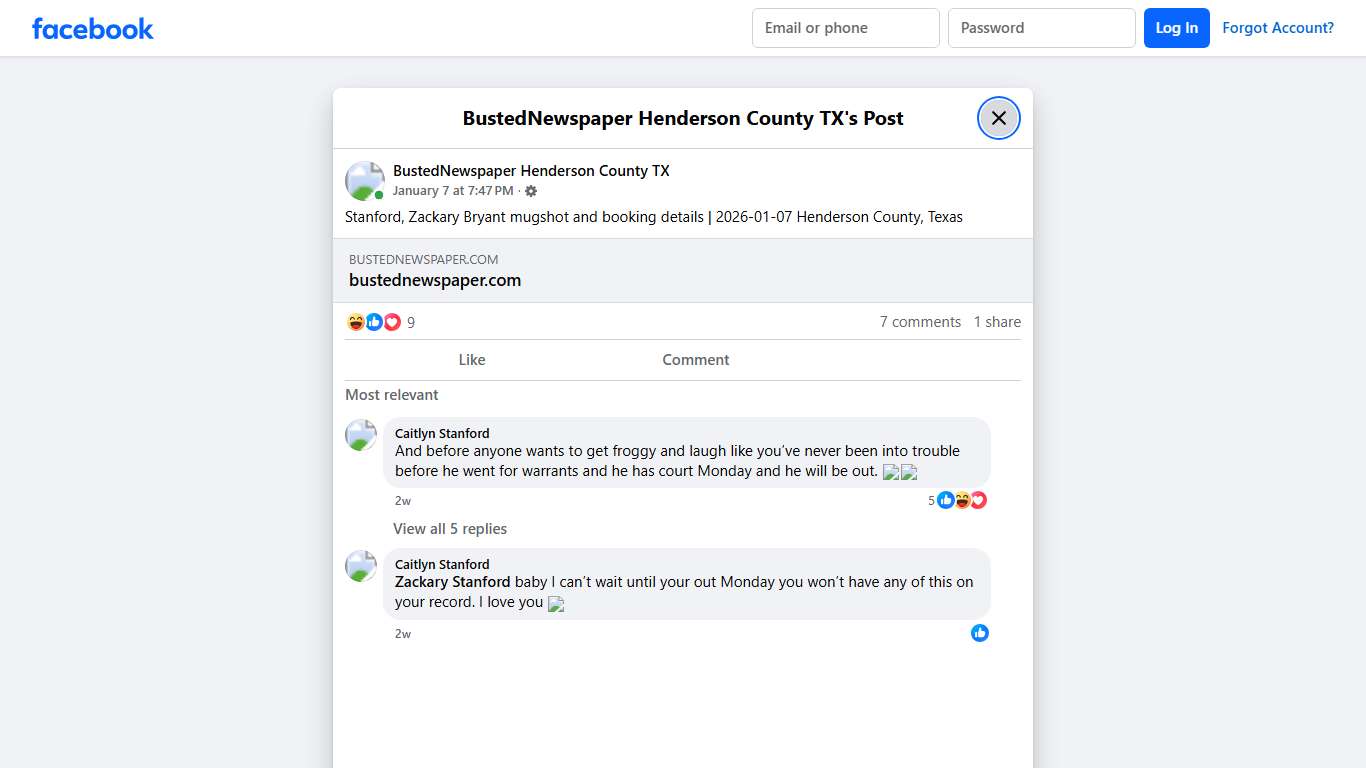
Task: Visit the bustednewspaper.com link
Action: click(x=434, y=280)
